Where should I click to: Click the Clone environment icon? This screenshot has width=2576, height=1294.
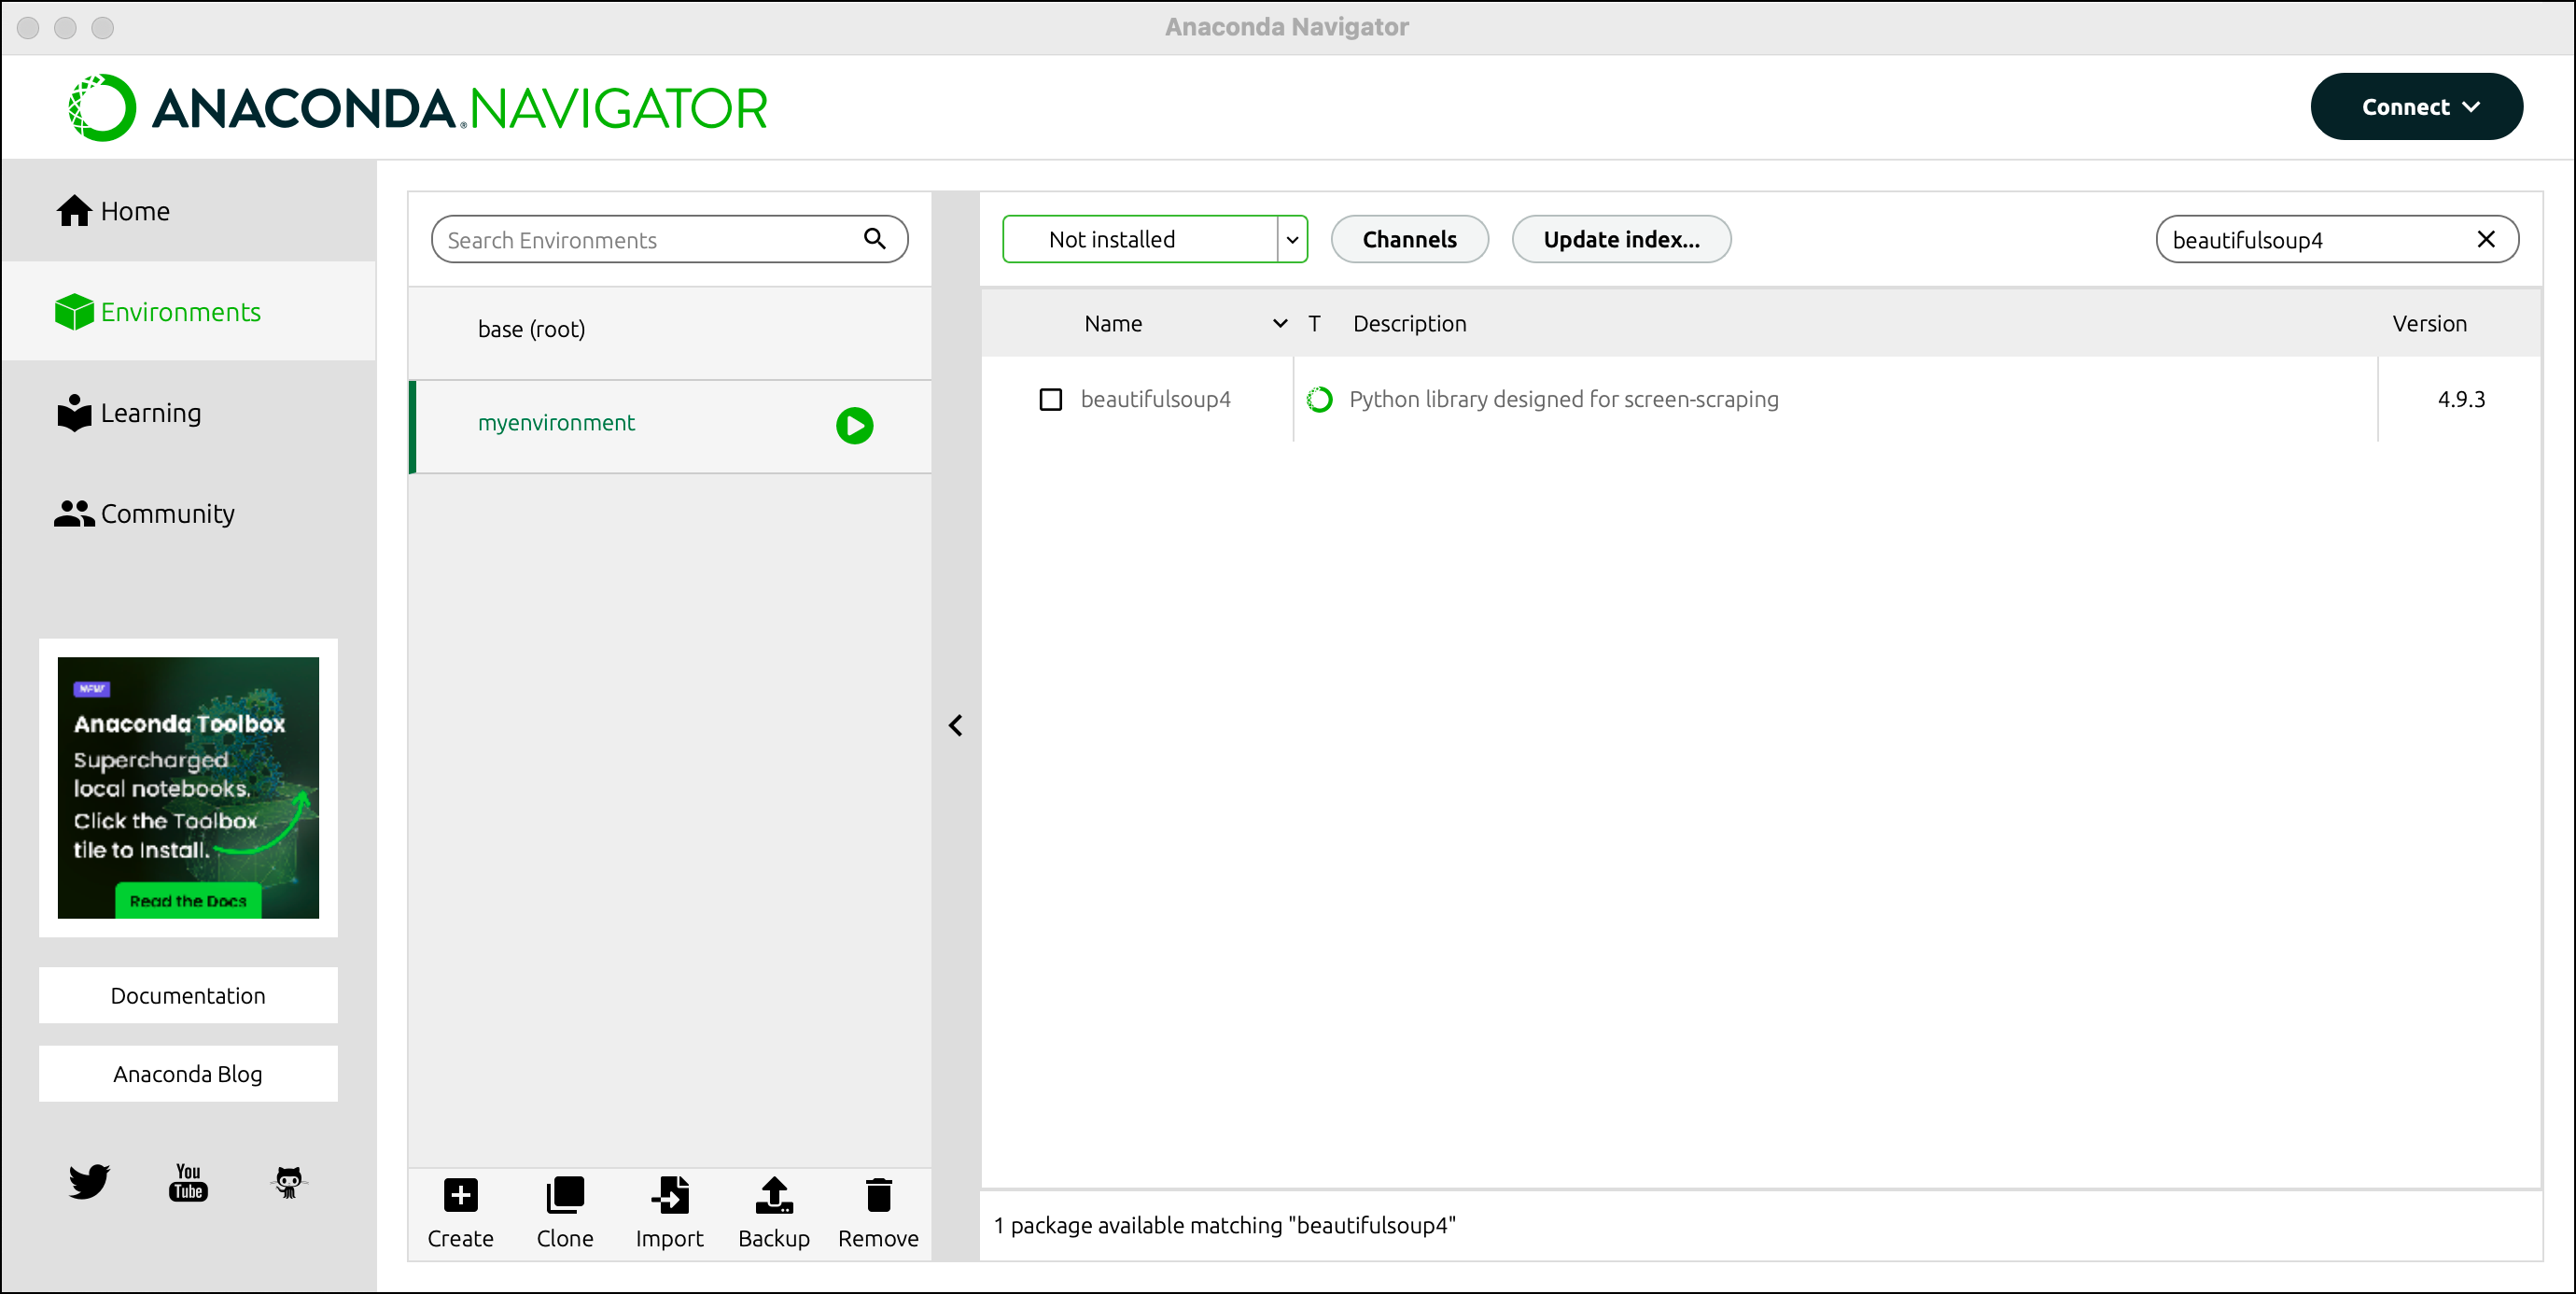pos(565,1195)
